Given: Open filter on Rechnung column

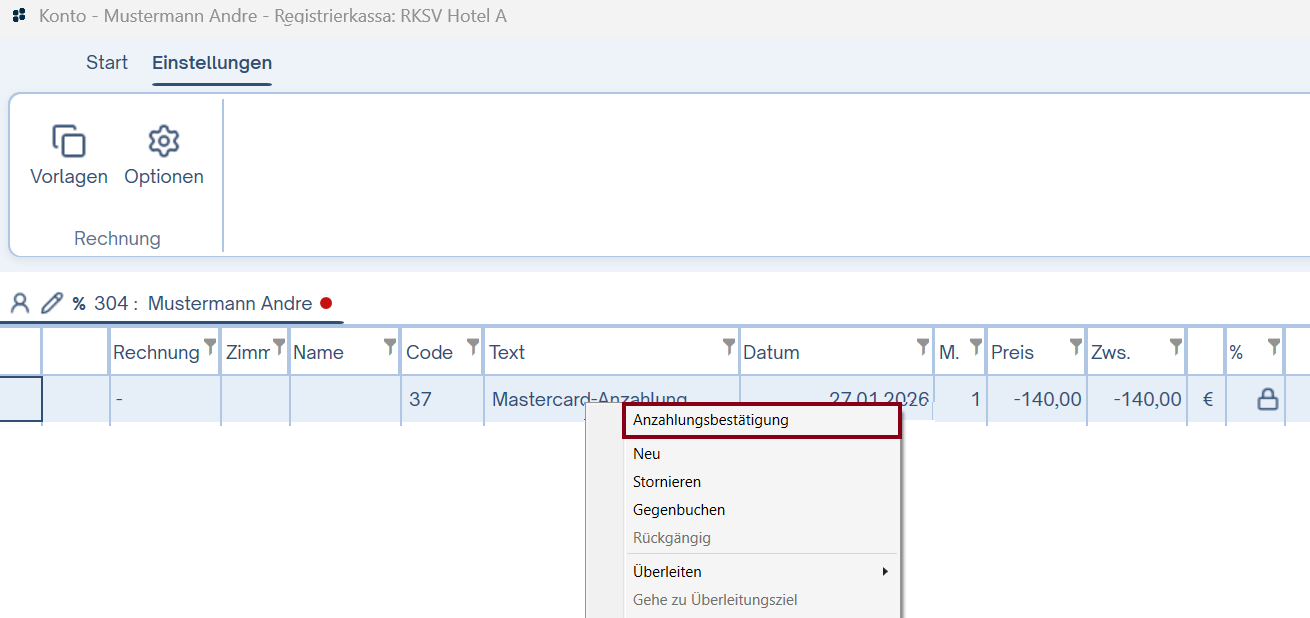Looking at the screenshot, I should 210,346.
